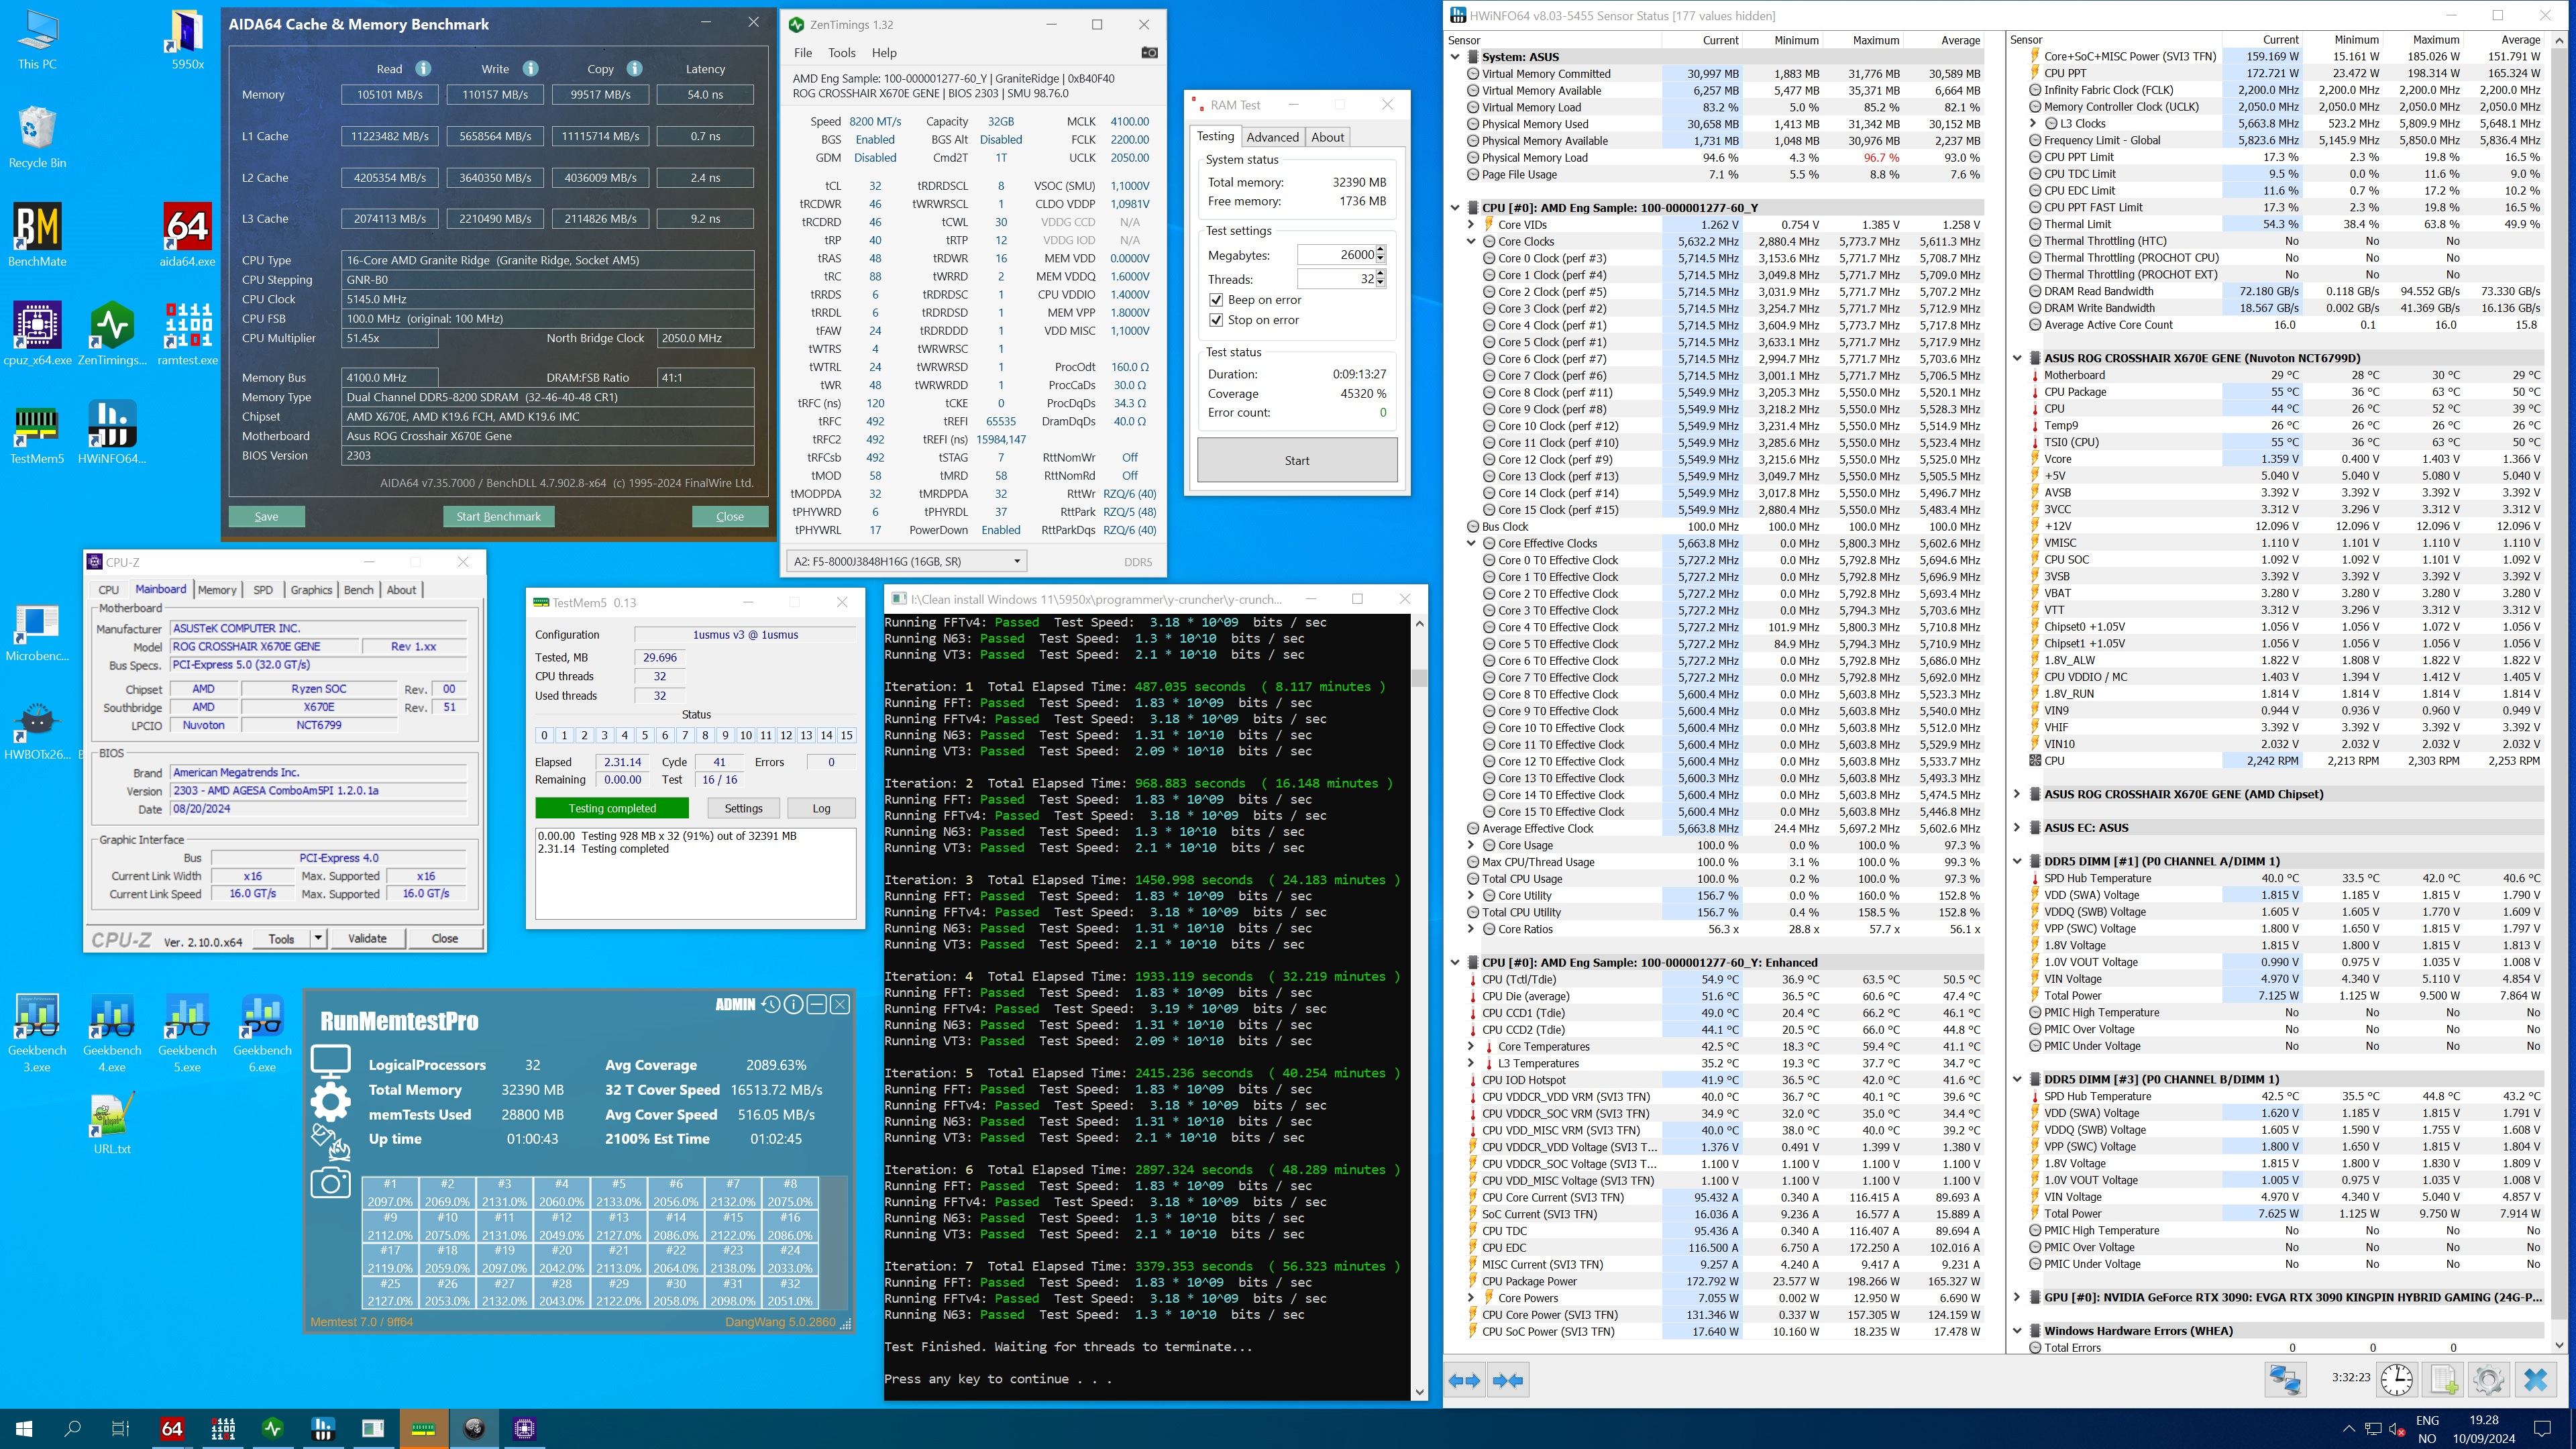Viewport: 2576px width, 1449px height.
Task: Click RAM Test Start button
Action: point(1297,460)
